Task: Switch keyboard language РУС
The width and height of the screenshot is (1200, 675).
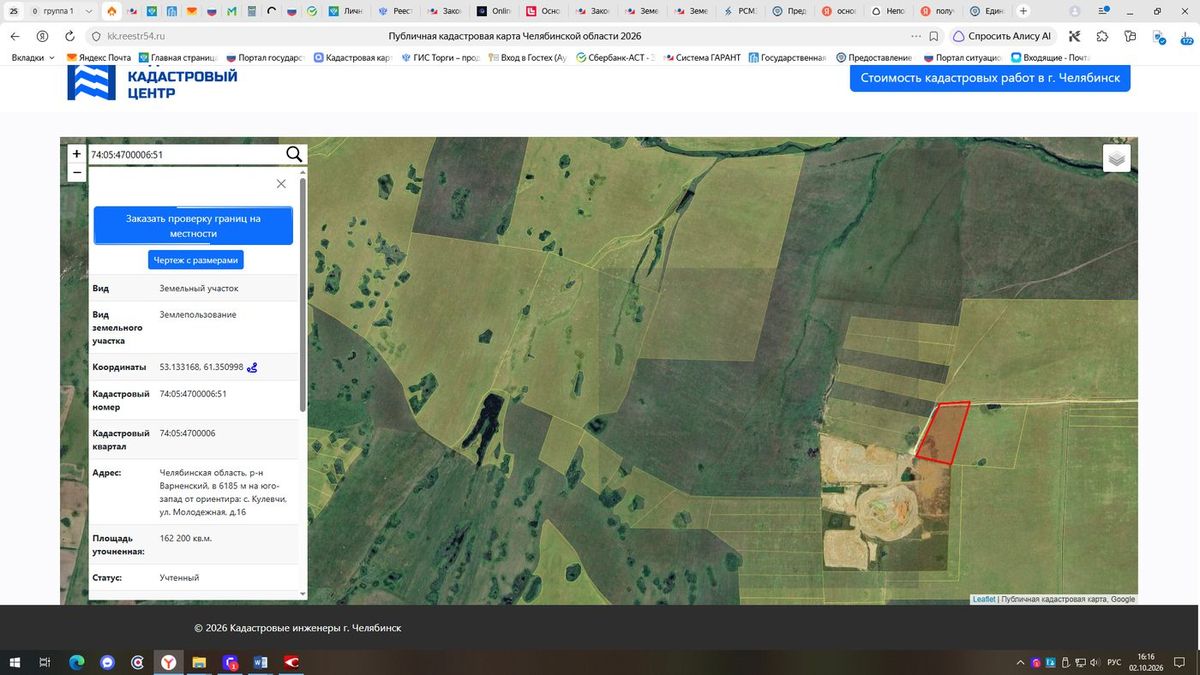Action: click(1112, 662)
